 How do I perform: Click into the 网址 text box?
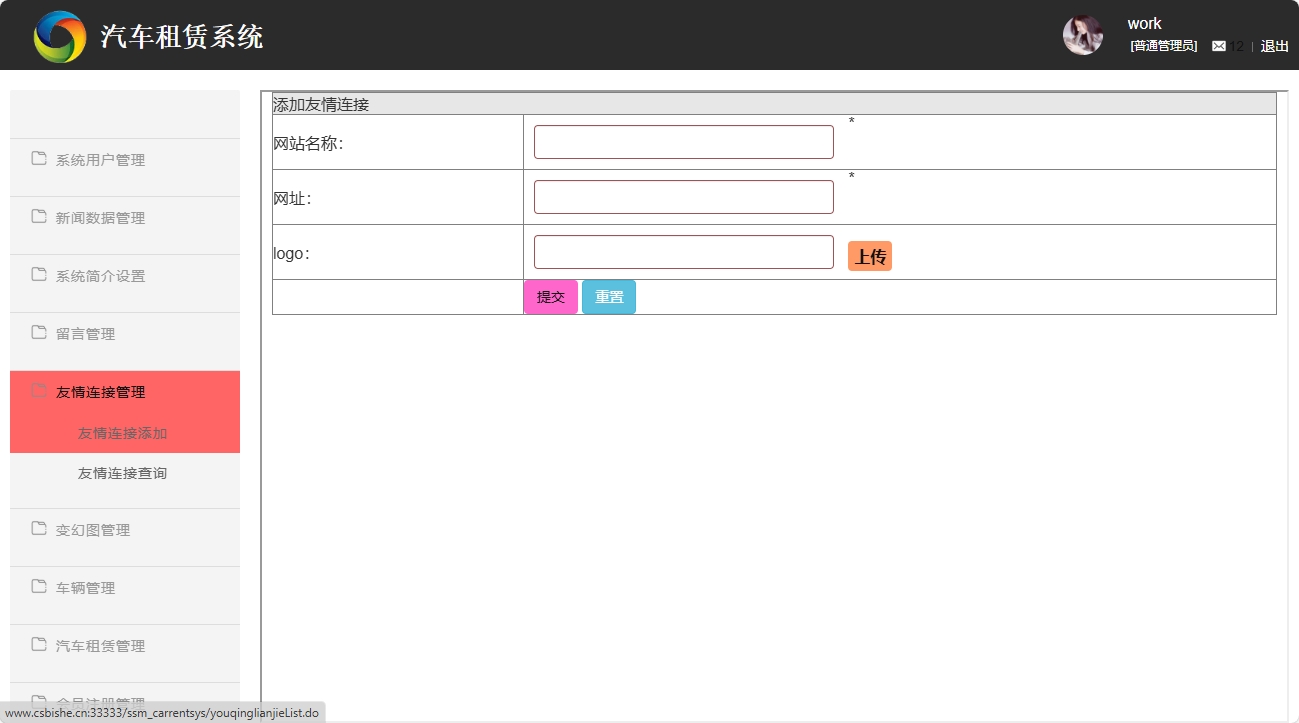(684, 197)
